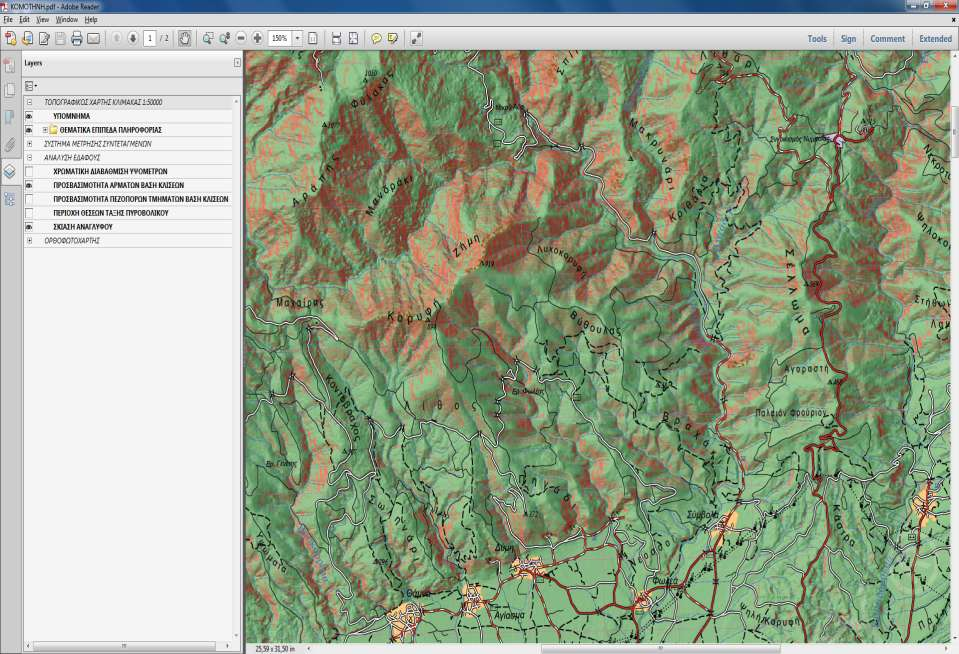The width and height of the screenshot is (959, 654).
Task: Click the edit and sign document icon
Action: pyautogui.click(x=44, y=39)
